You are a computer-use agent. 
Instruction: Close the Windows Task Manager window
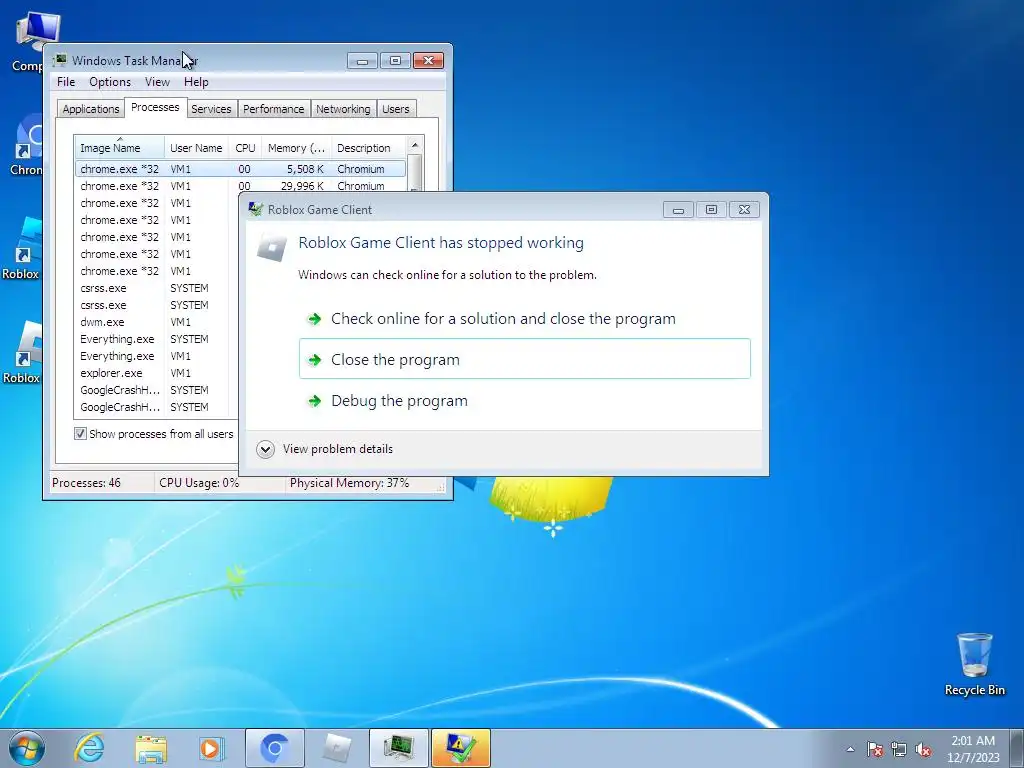tap(428, 61)
